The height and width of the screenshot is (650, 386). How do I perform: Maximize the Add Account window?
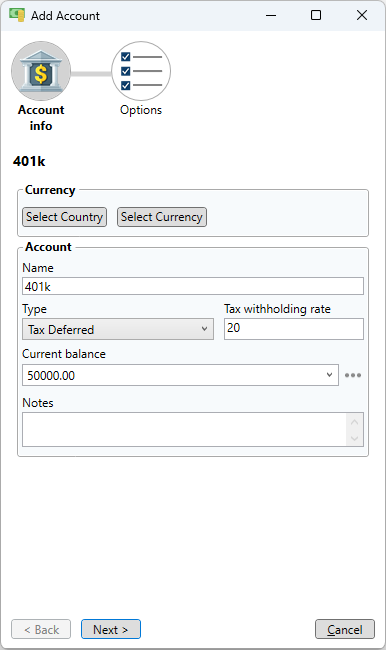(316, 15)
